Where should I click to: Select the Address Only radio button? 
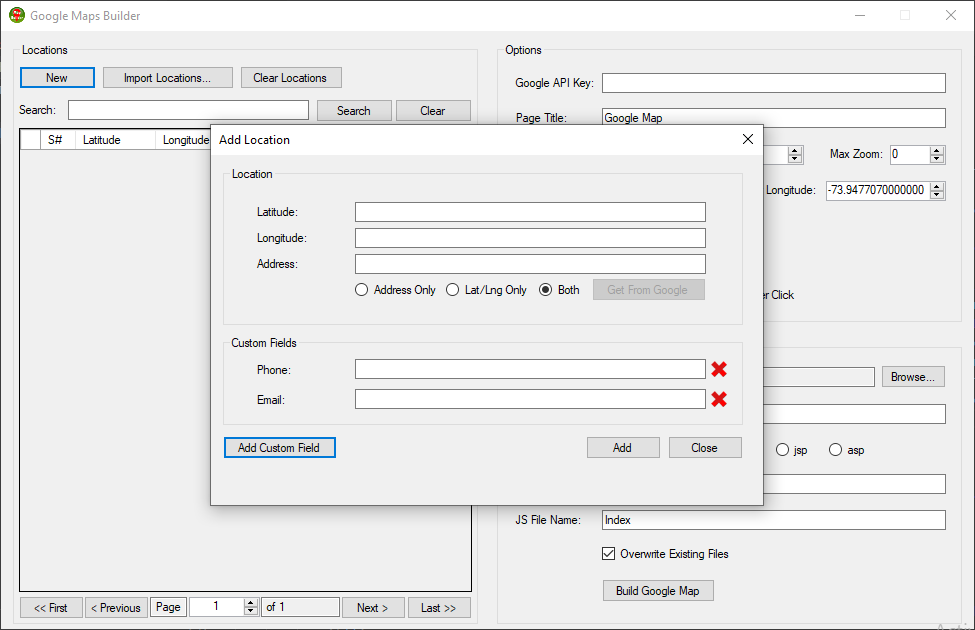(361, 289)
